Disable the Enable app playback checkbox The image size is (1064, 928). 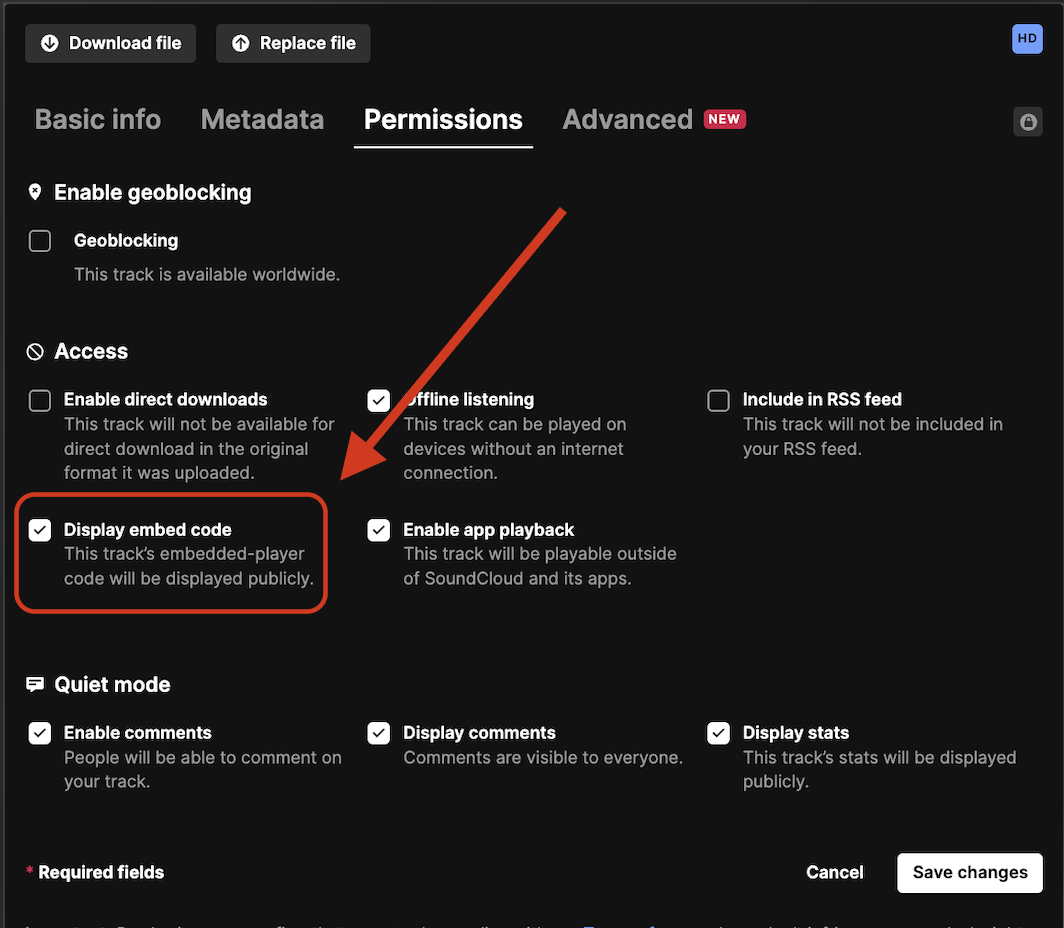pyautogui.click(x=378, y=530)
